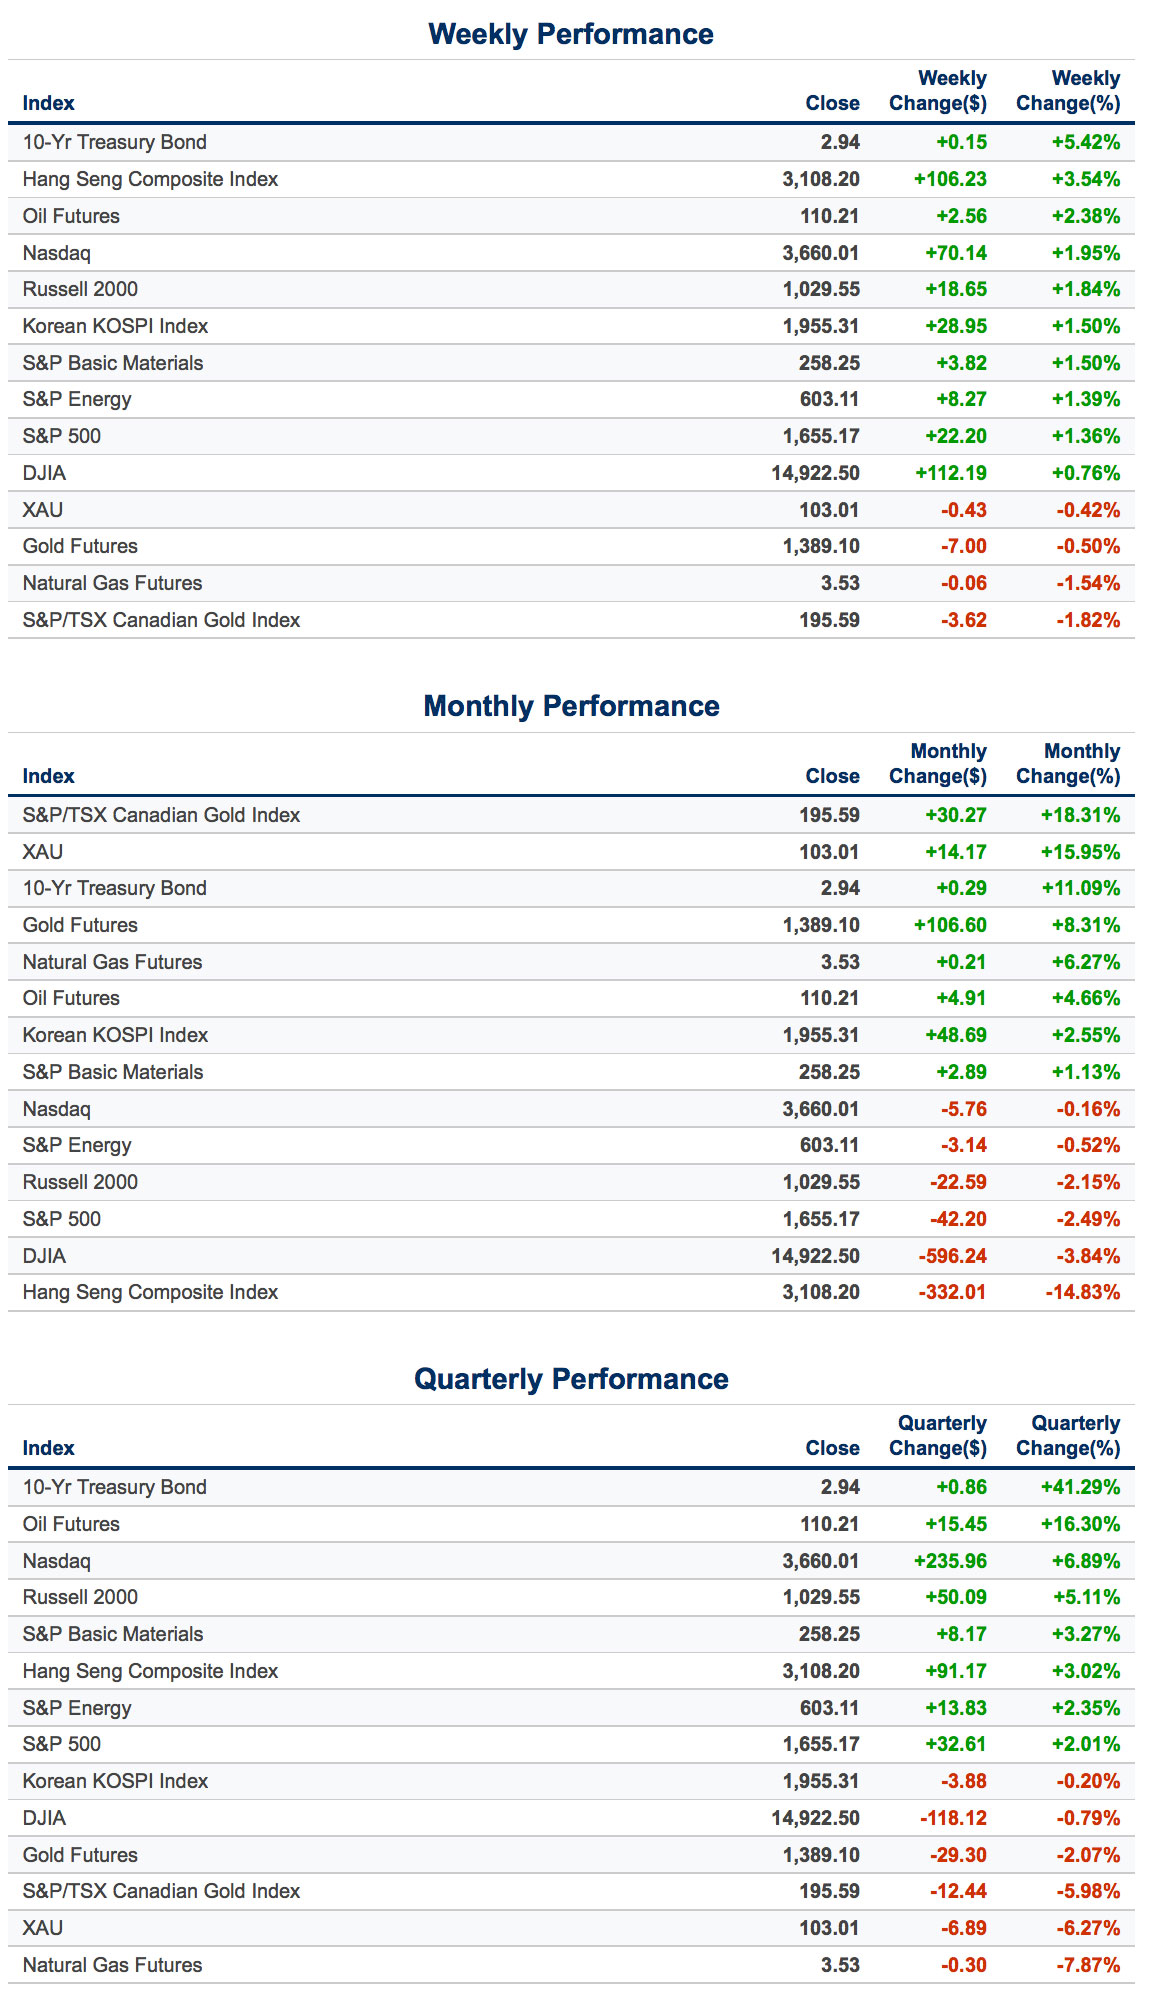This screenshot has height=2000, width=1158.
Task: Click Hang Seng Composite Index weekly row
Action: tap(150, 179)
